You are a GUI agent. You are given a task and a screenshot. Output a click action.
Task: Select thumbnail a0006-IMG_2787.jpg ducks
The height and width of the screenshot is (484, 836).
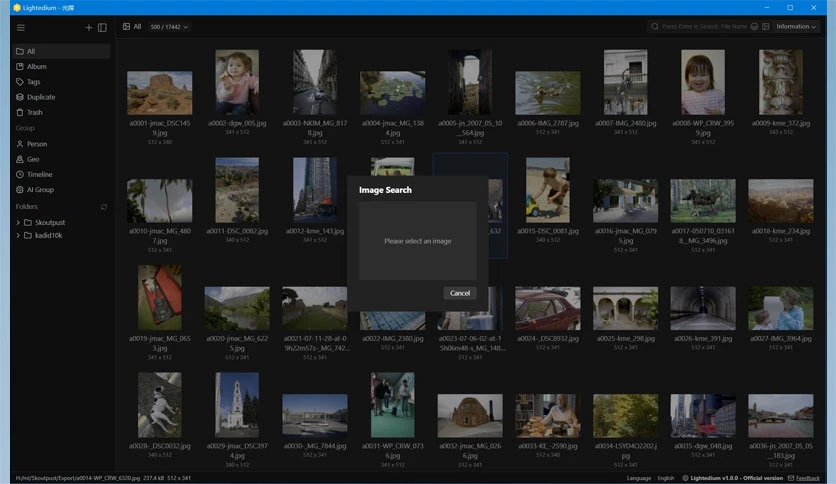coord(548,93)
